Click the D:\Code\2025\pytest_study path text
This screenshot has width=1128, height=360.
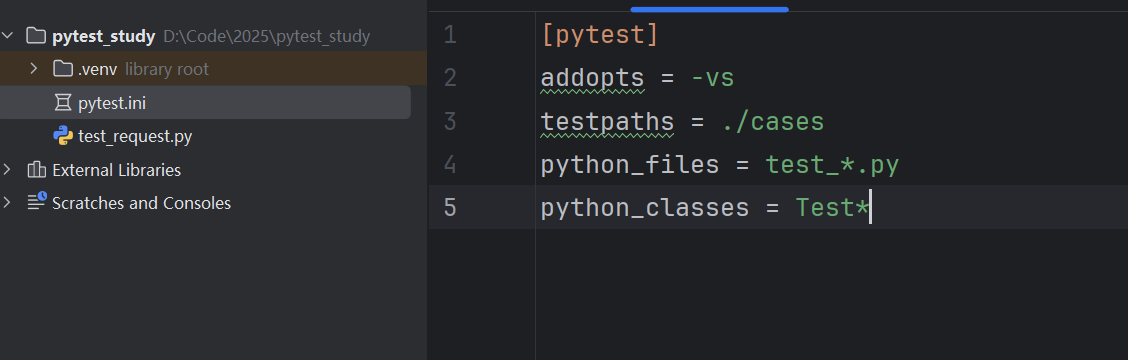(267, 36)
